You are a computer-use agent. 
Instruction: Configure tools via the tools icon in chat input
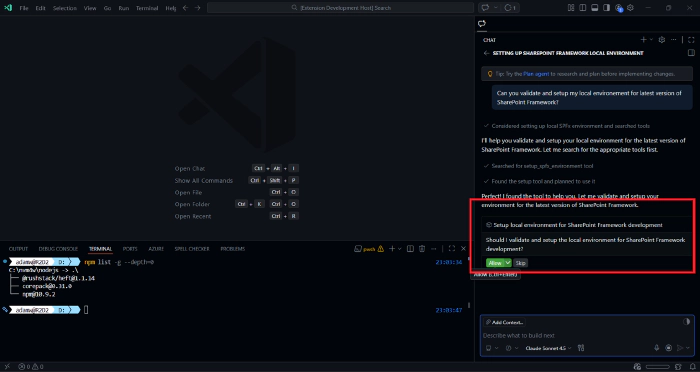pyautogui.click(x=581, y=348)
